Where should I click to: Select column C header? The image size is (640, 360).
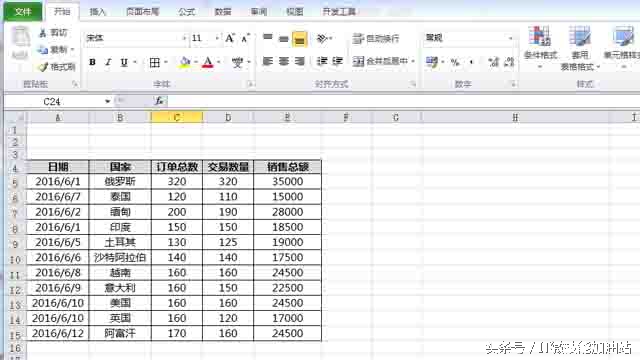click(x=177, y=118)
